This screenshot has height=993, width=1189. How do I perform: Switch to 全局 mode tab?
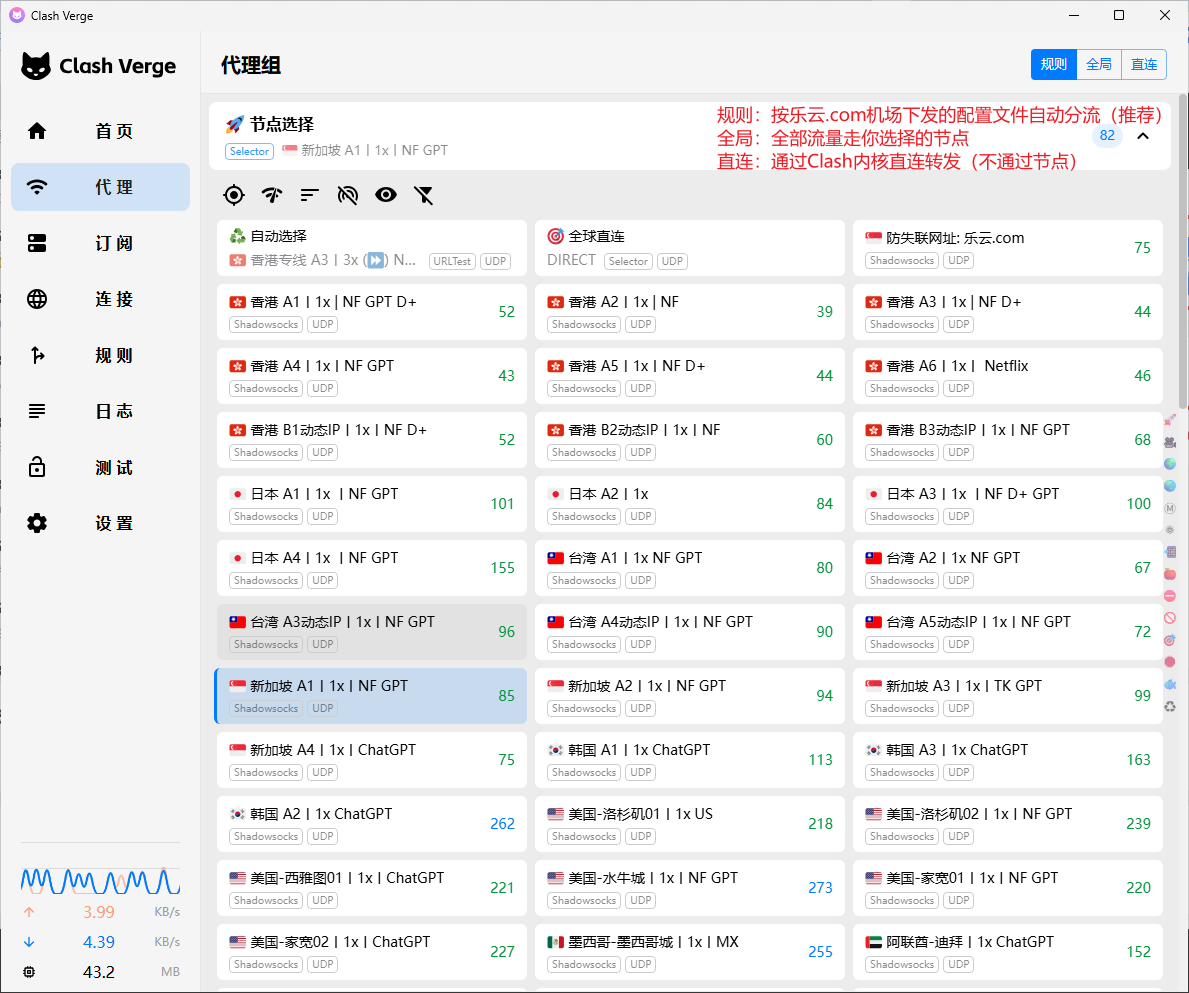point(1099,64)
